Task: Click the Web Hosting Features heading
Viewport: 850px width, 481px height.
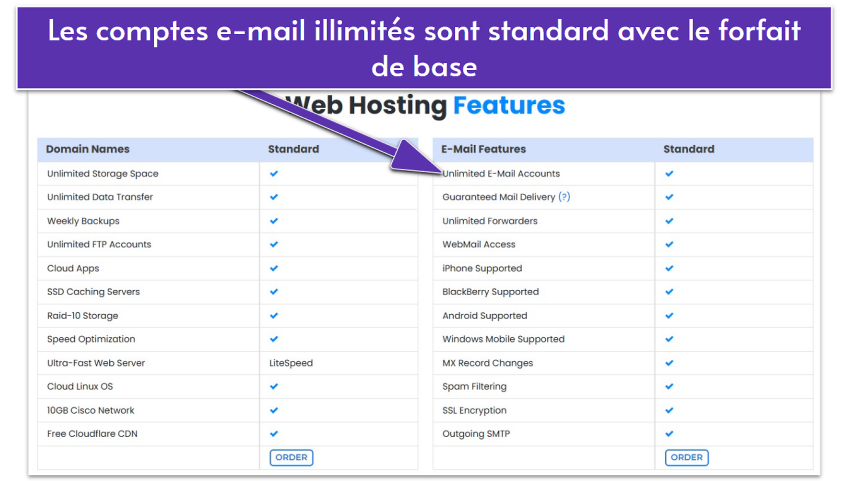Action: 425,105
